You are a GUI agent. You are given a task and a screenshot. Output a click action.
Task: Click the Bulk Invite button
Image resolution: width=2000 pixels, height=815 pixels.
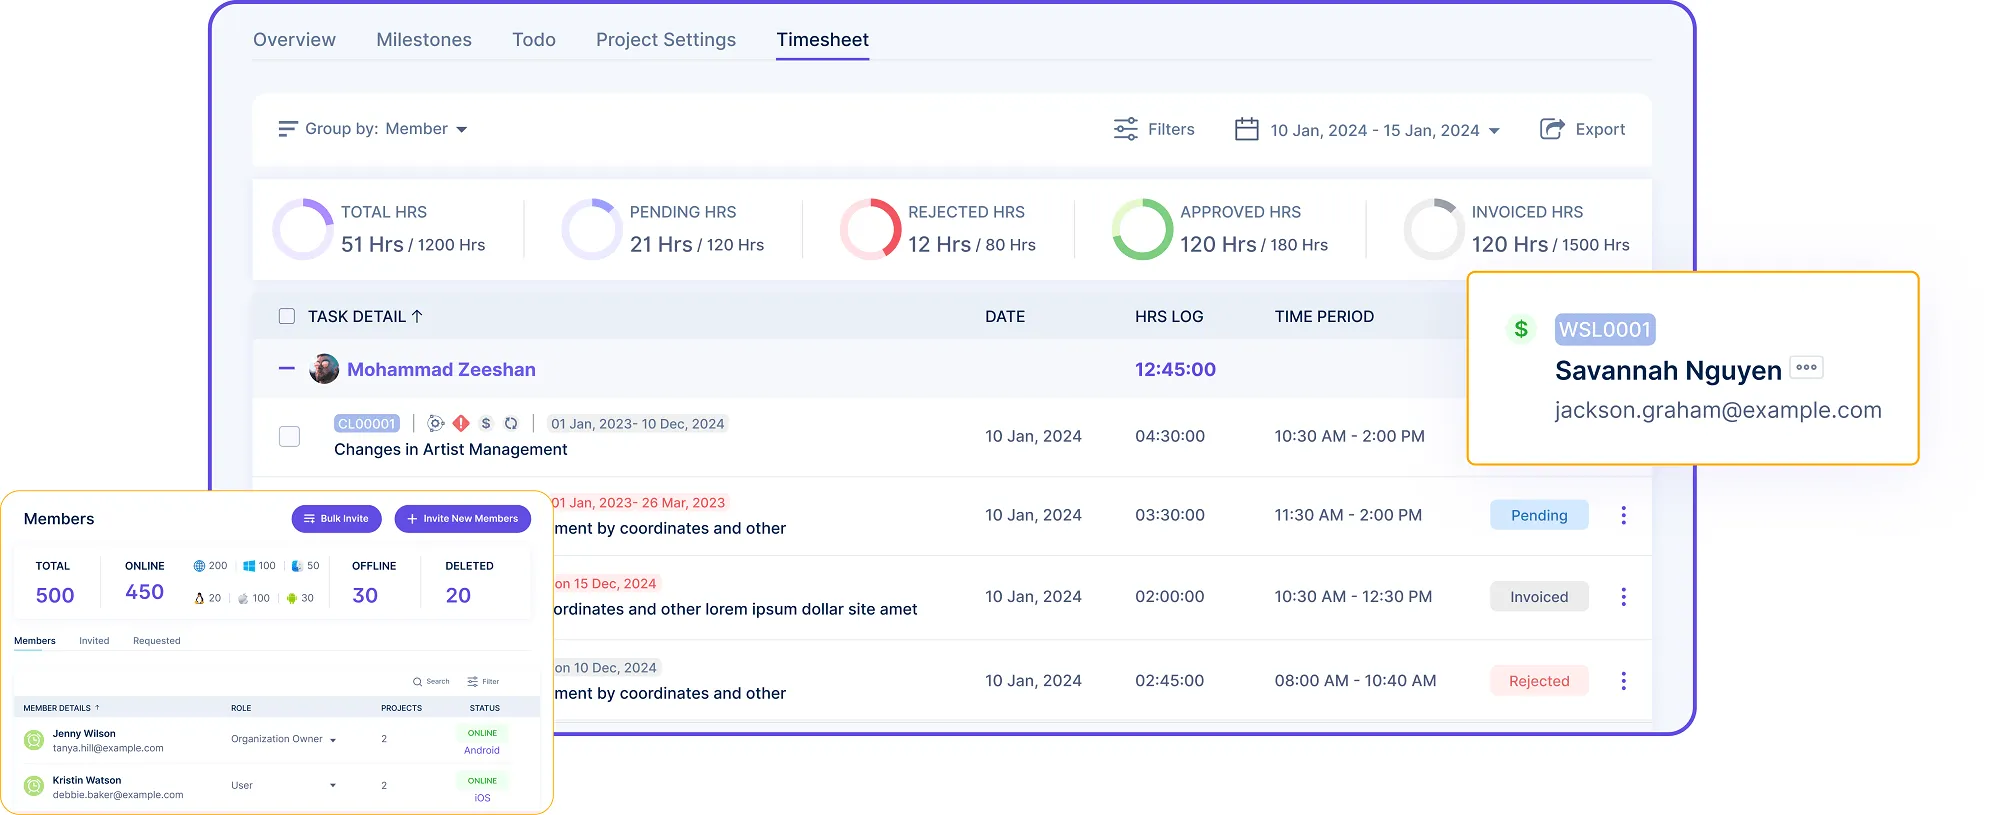coord(336,519)
